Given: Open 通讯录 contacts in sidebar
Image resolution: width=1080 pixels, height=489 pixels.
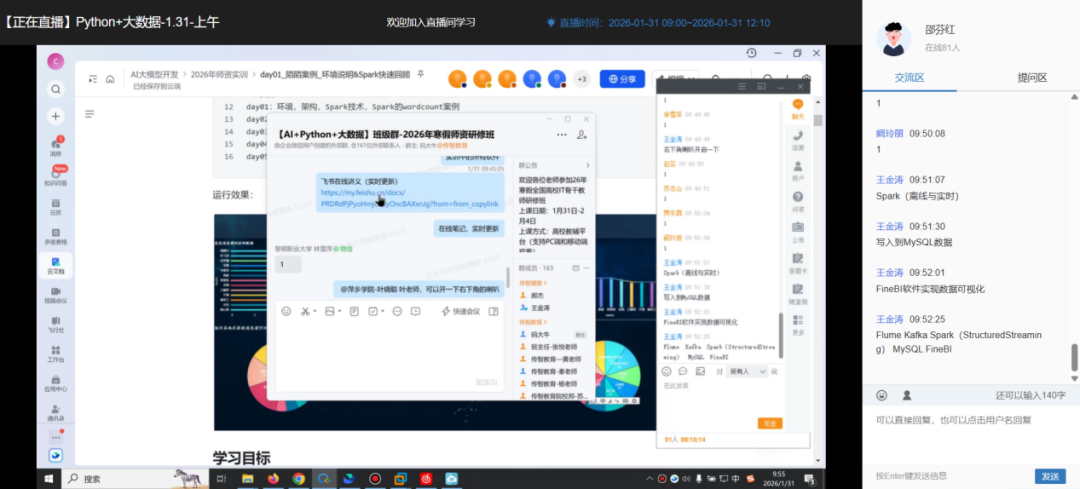Looking at the screenshot, I should click(56, 411).
